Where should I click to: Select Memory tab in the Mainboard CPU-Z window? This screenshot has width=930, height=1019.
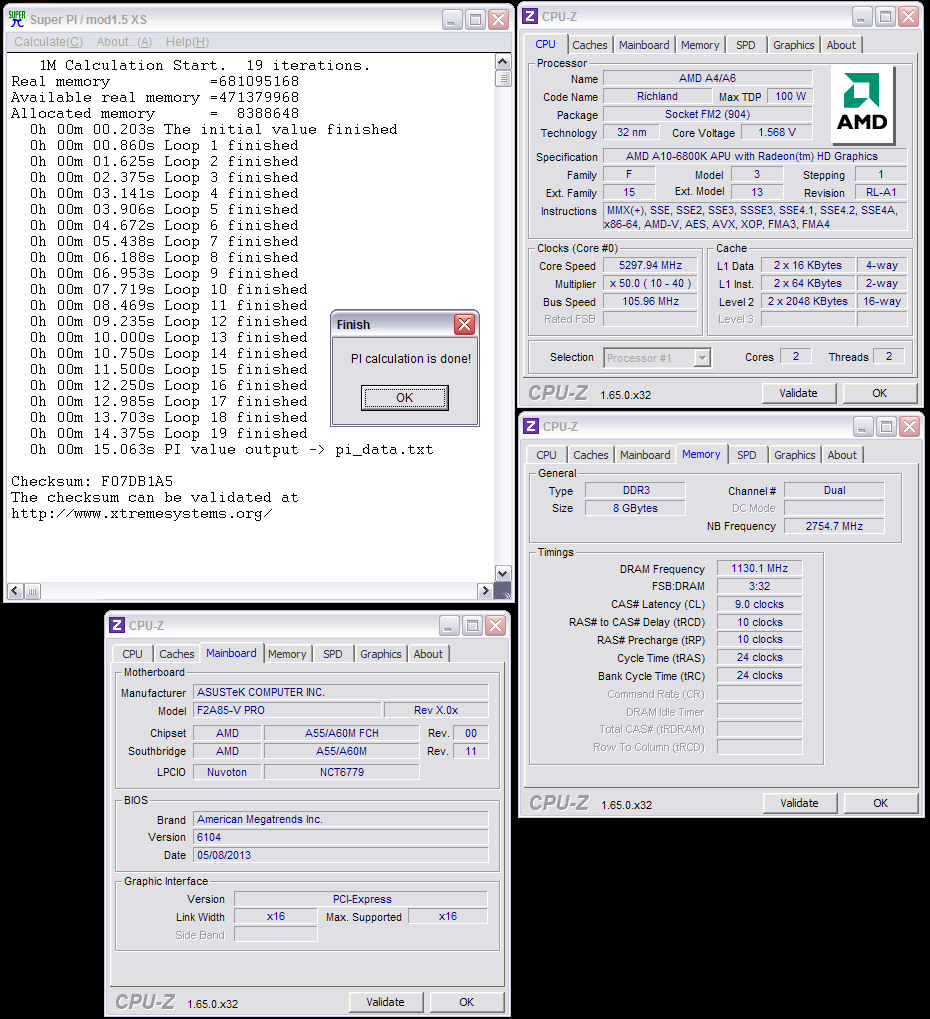(x=287, y=654)
